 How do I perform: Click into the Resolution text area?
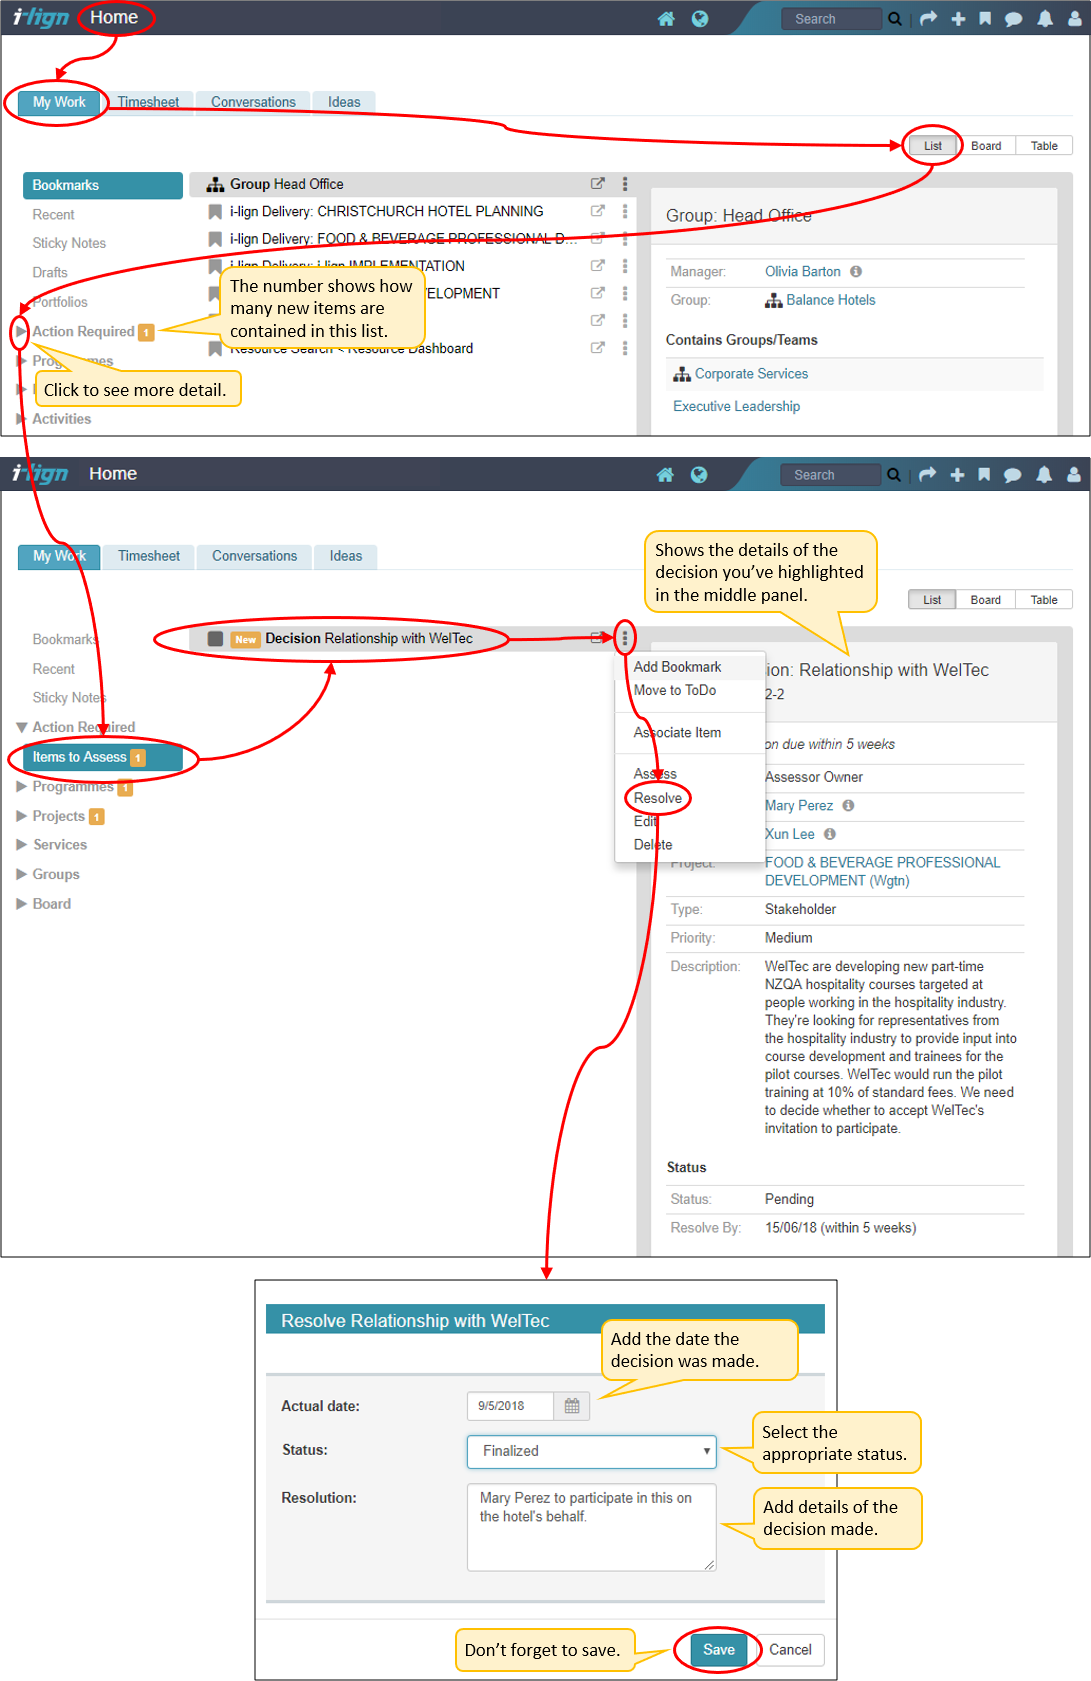(592, 1527)
